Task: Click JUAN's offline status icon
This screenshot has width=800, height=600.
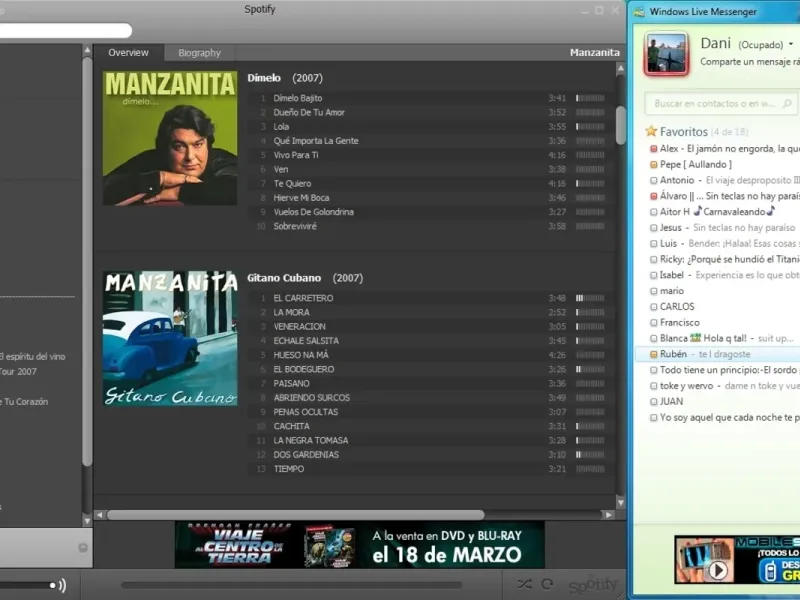Action: pyautogui.click(x=653, y=402)
